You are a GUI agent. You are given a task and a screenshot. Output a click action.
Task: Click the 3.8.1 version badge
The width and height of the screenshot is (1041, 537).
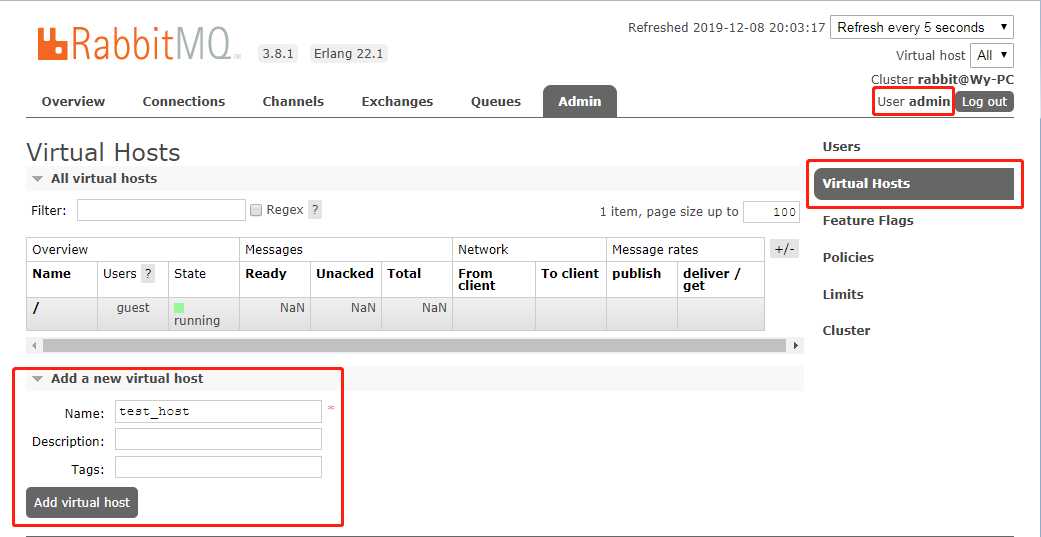(278, 54)
